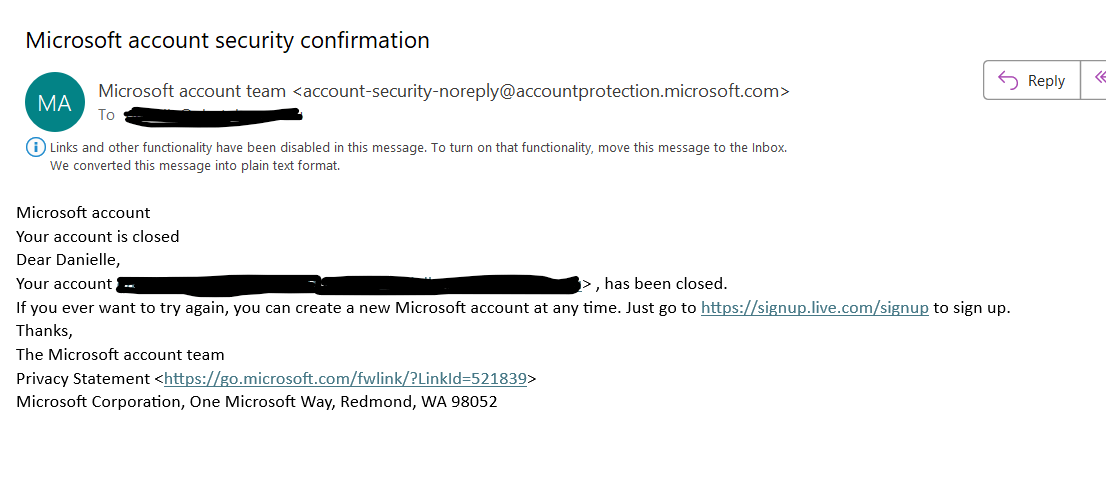Click the email subject heading
The width and height of the screenshot is (1106, 478).
click(x=227, y=41)
